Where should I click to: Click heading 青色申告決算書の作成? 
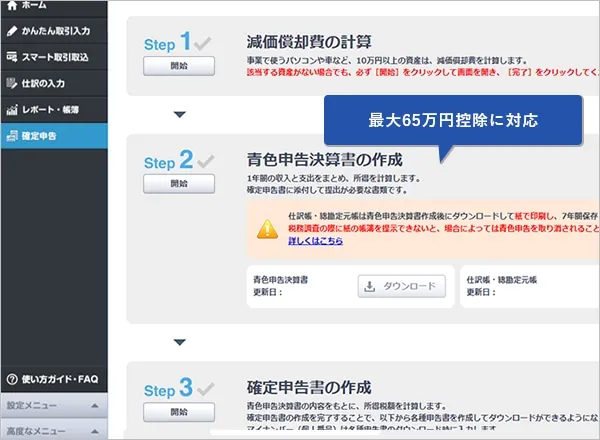pos(324,160)
